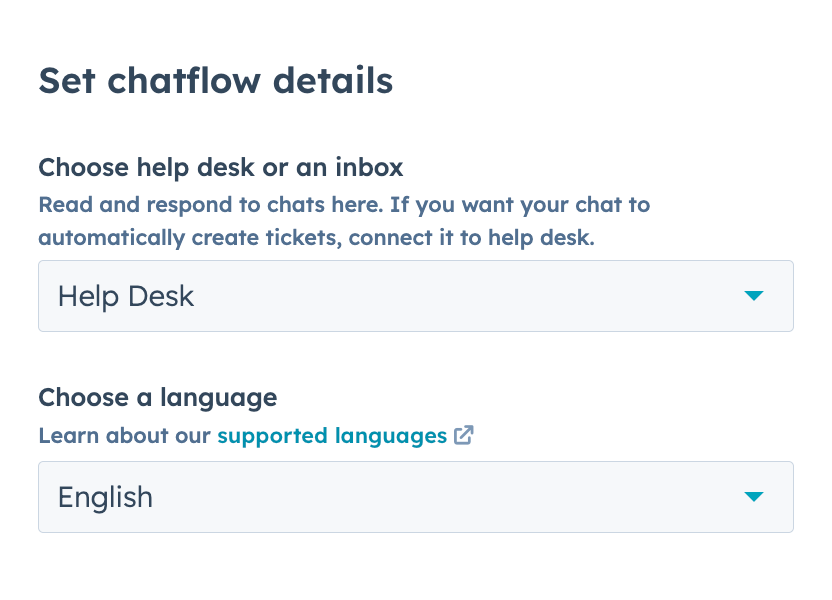Image resolution: width=832 pixels, height=600 pixels.
Task: Click the English text inside the language field
Action: tap(105, 497)
